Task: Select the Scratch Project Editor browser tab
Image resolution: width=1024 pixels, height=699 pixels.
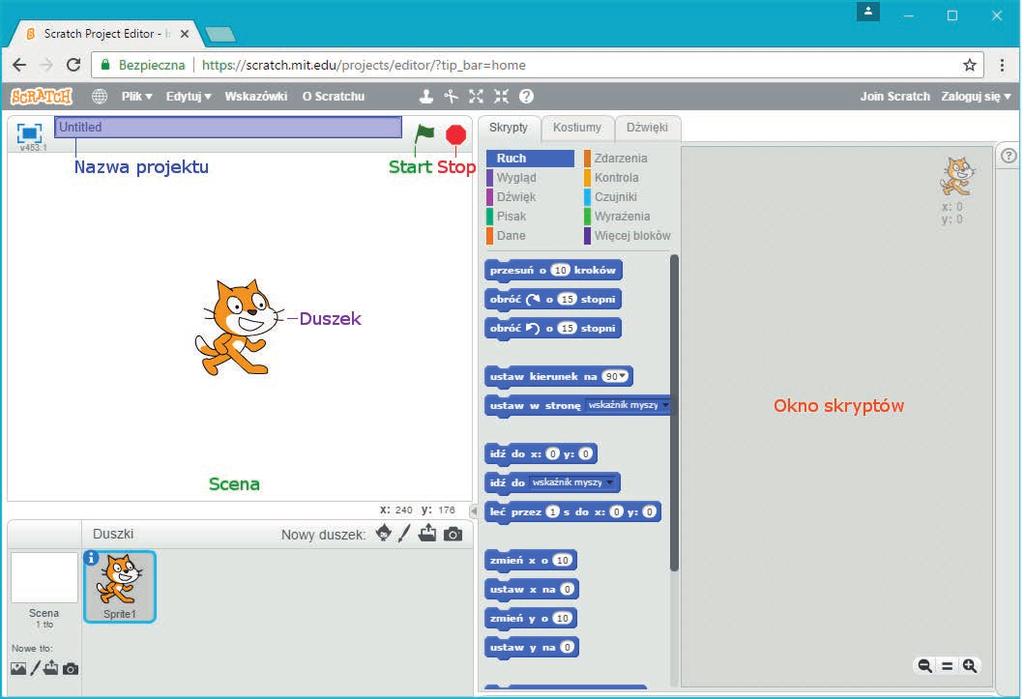Action: point(104,33)
